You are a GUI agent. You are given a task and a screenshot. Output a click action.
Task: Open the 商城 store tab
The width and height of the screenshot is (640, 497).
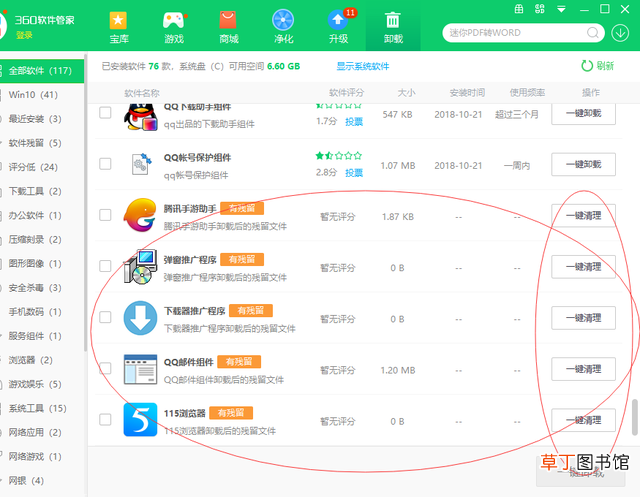coord(229,27)
